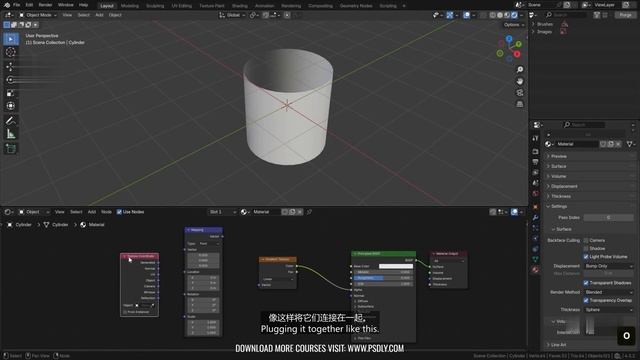Pin the node editor material
This screenshot has width=640, height=360.
[x=309, y=212]
